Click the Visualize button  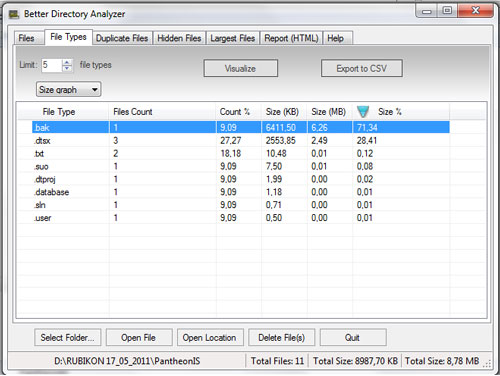[x=241, y=68]
